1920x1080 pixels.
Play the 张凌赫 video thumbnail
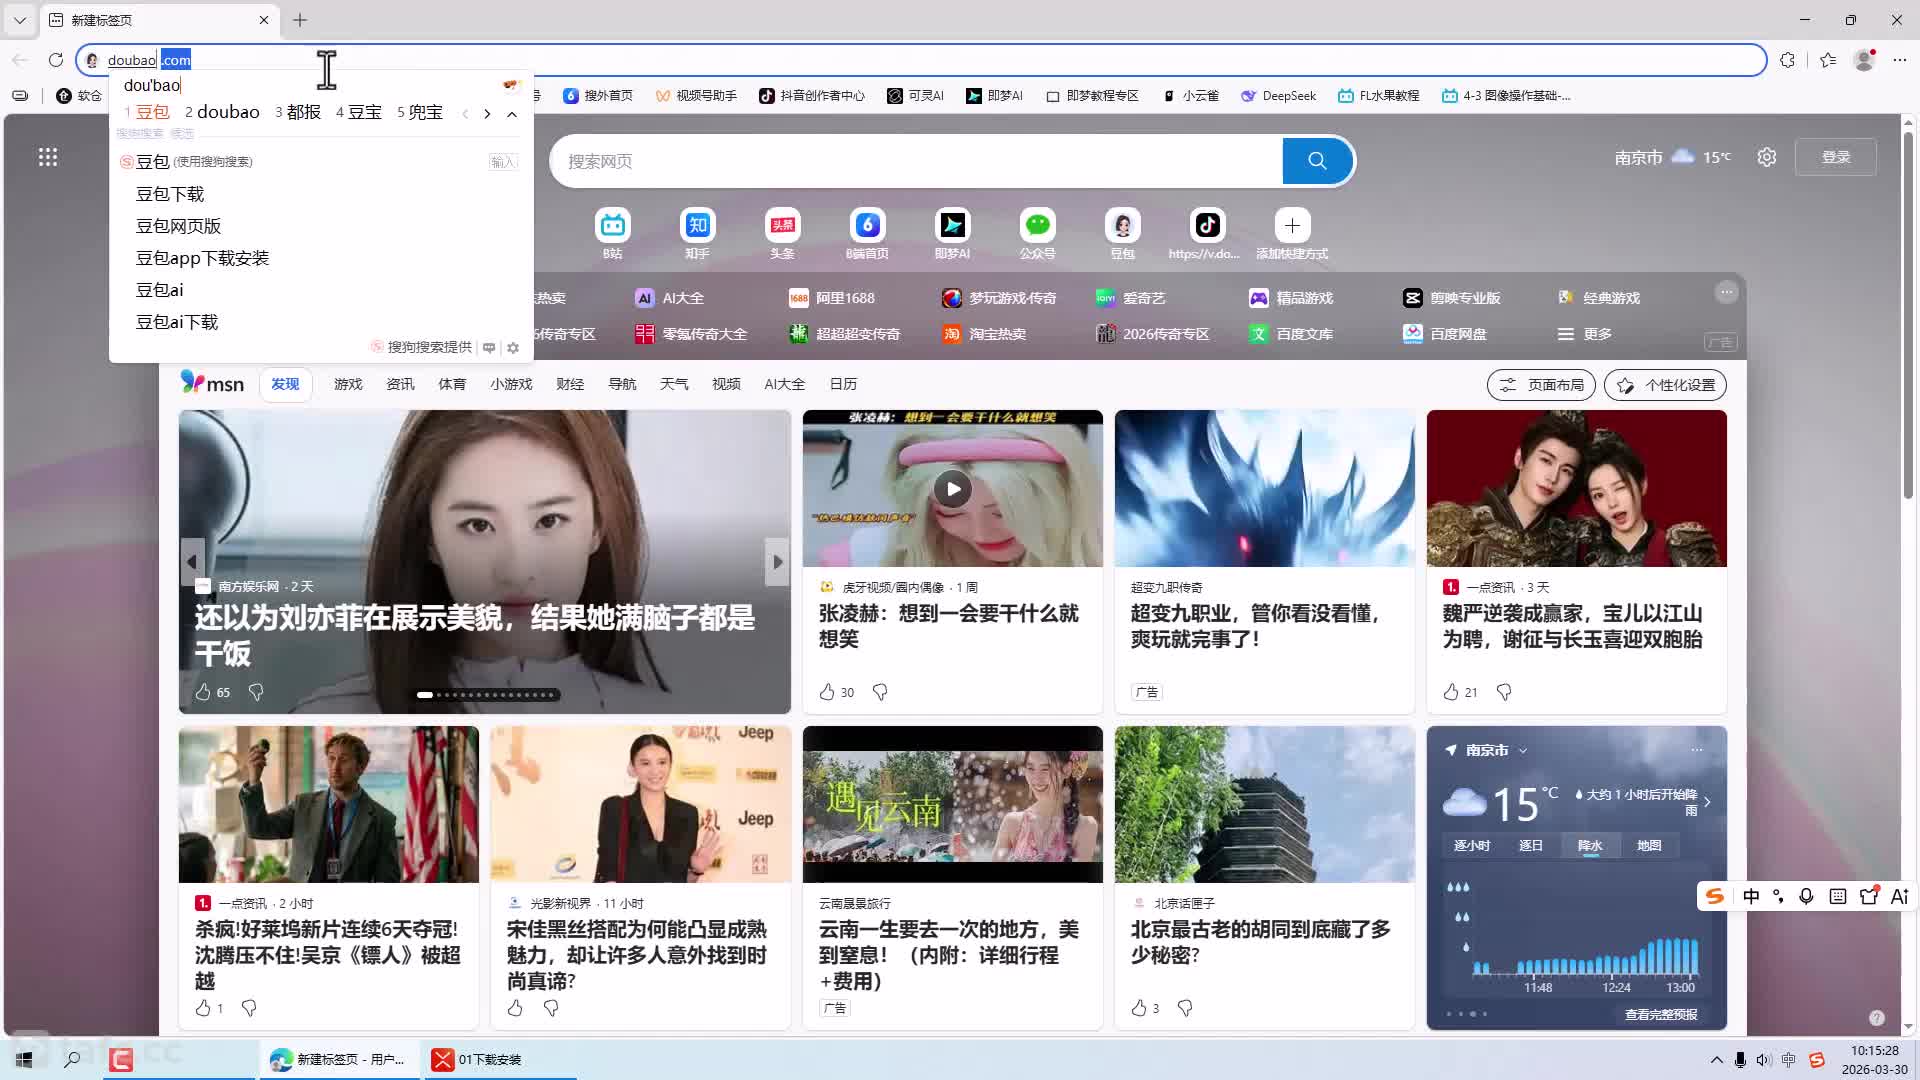pyautogui.click(x=953, y=489)
